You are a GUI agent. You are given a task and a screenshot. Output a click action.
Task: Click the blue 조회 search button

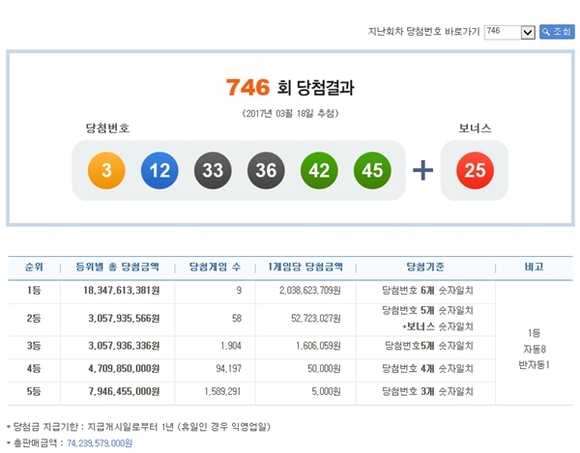(557, 32)
